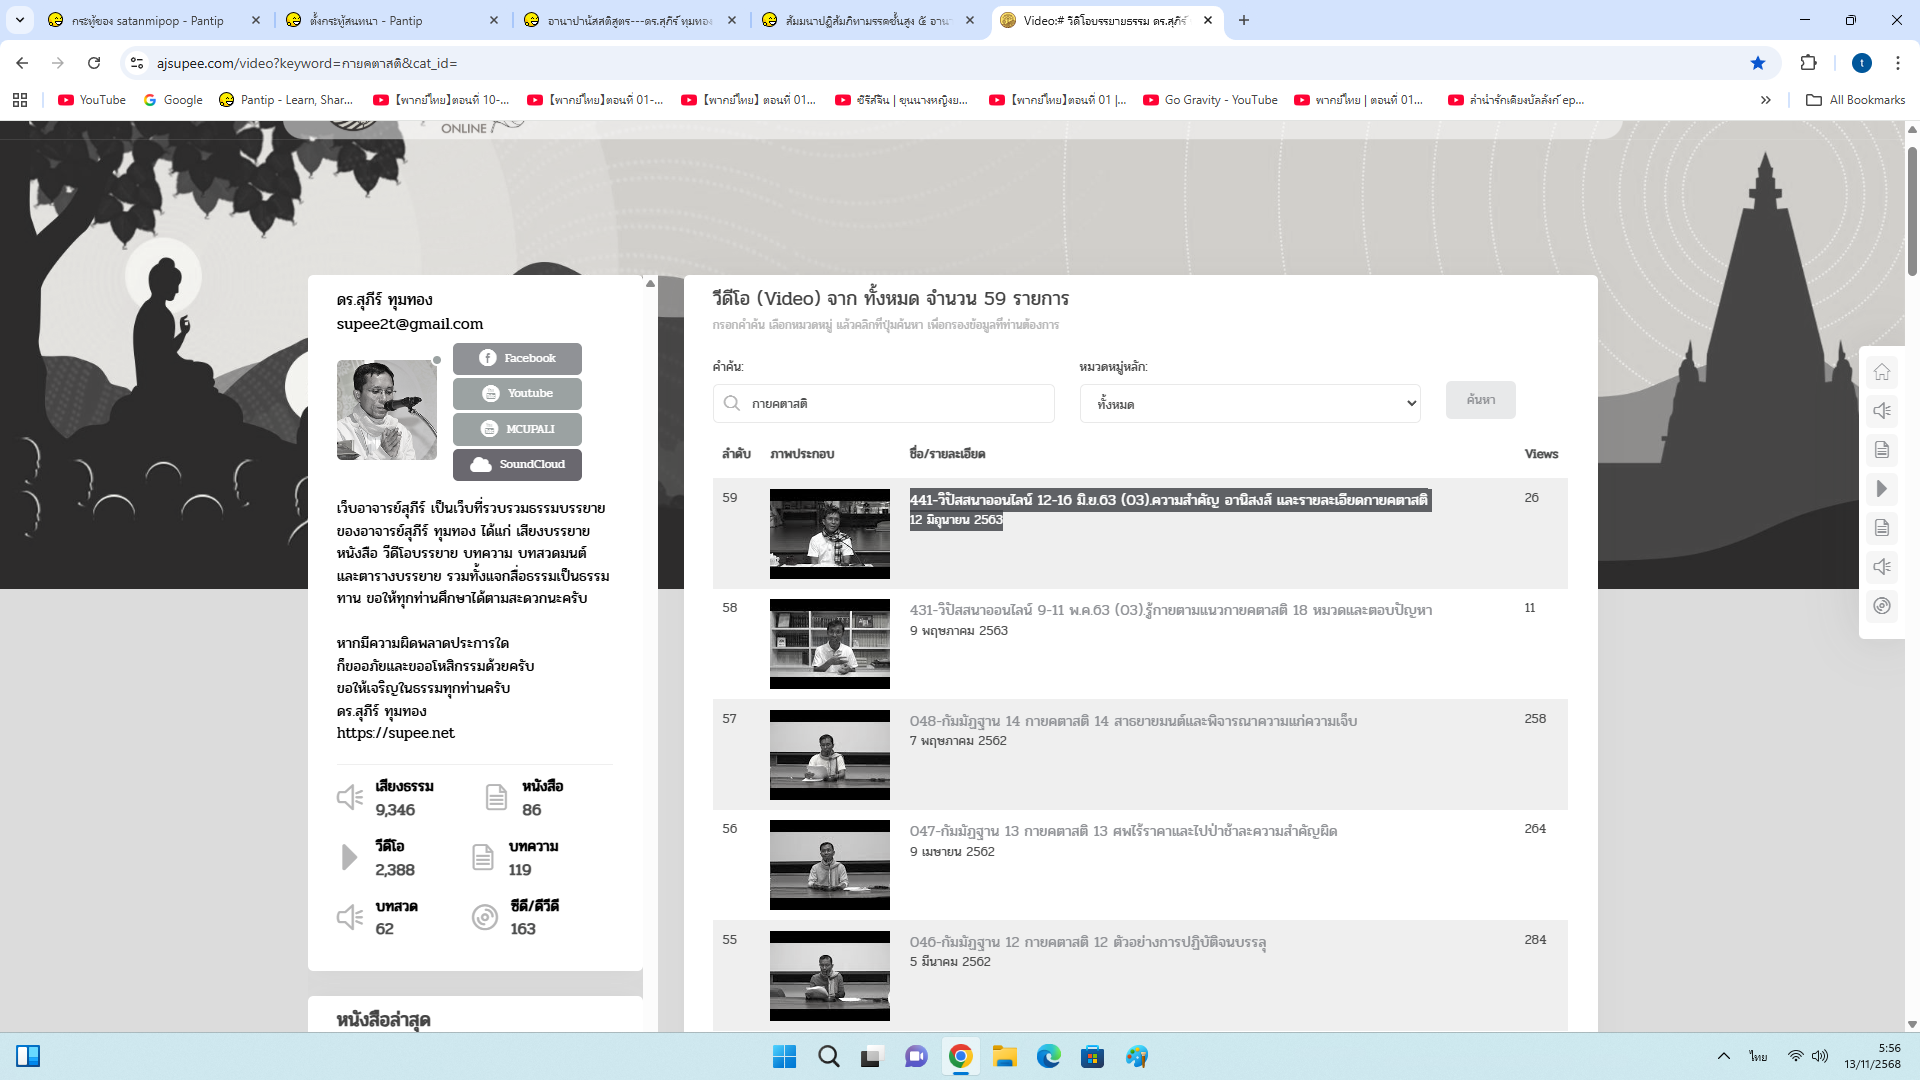This screenshot has width=1920, height=1080.
Task: Click the วีดีโอ play icon in stats
Action: [349, 857]
